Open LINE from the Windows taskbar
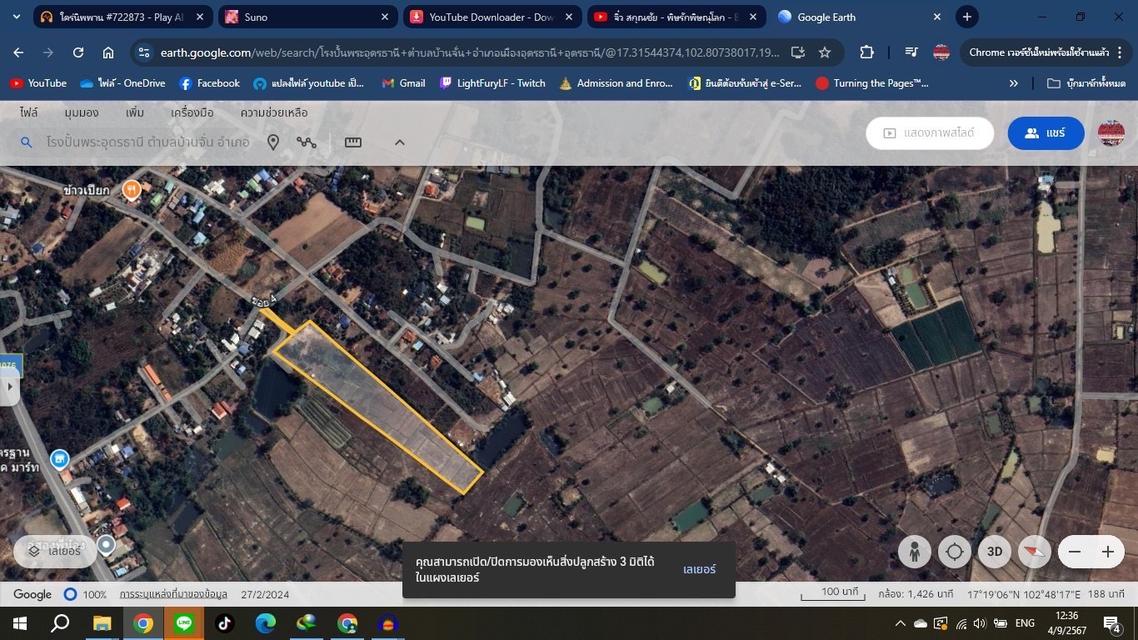 184,623
